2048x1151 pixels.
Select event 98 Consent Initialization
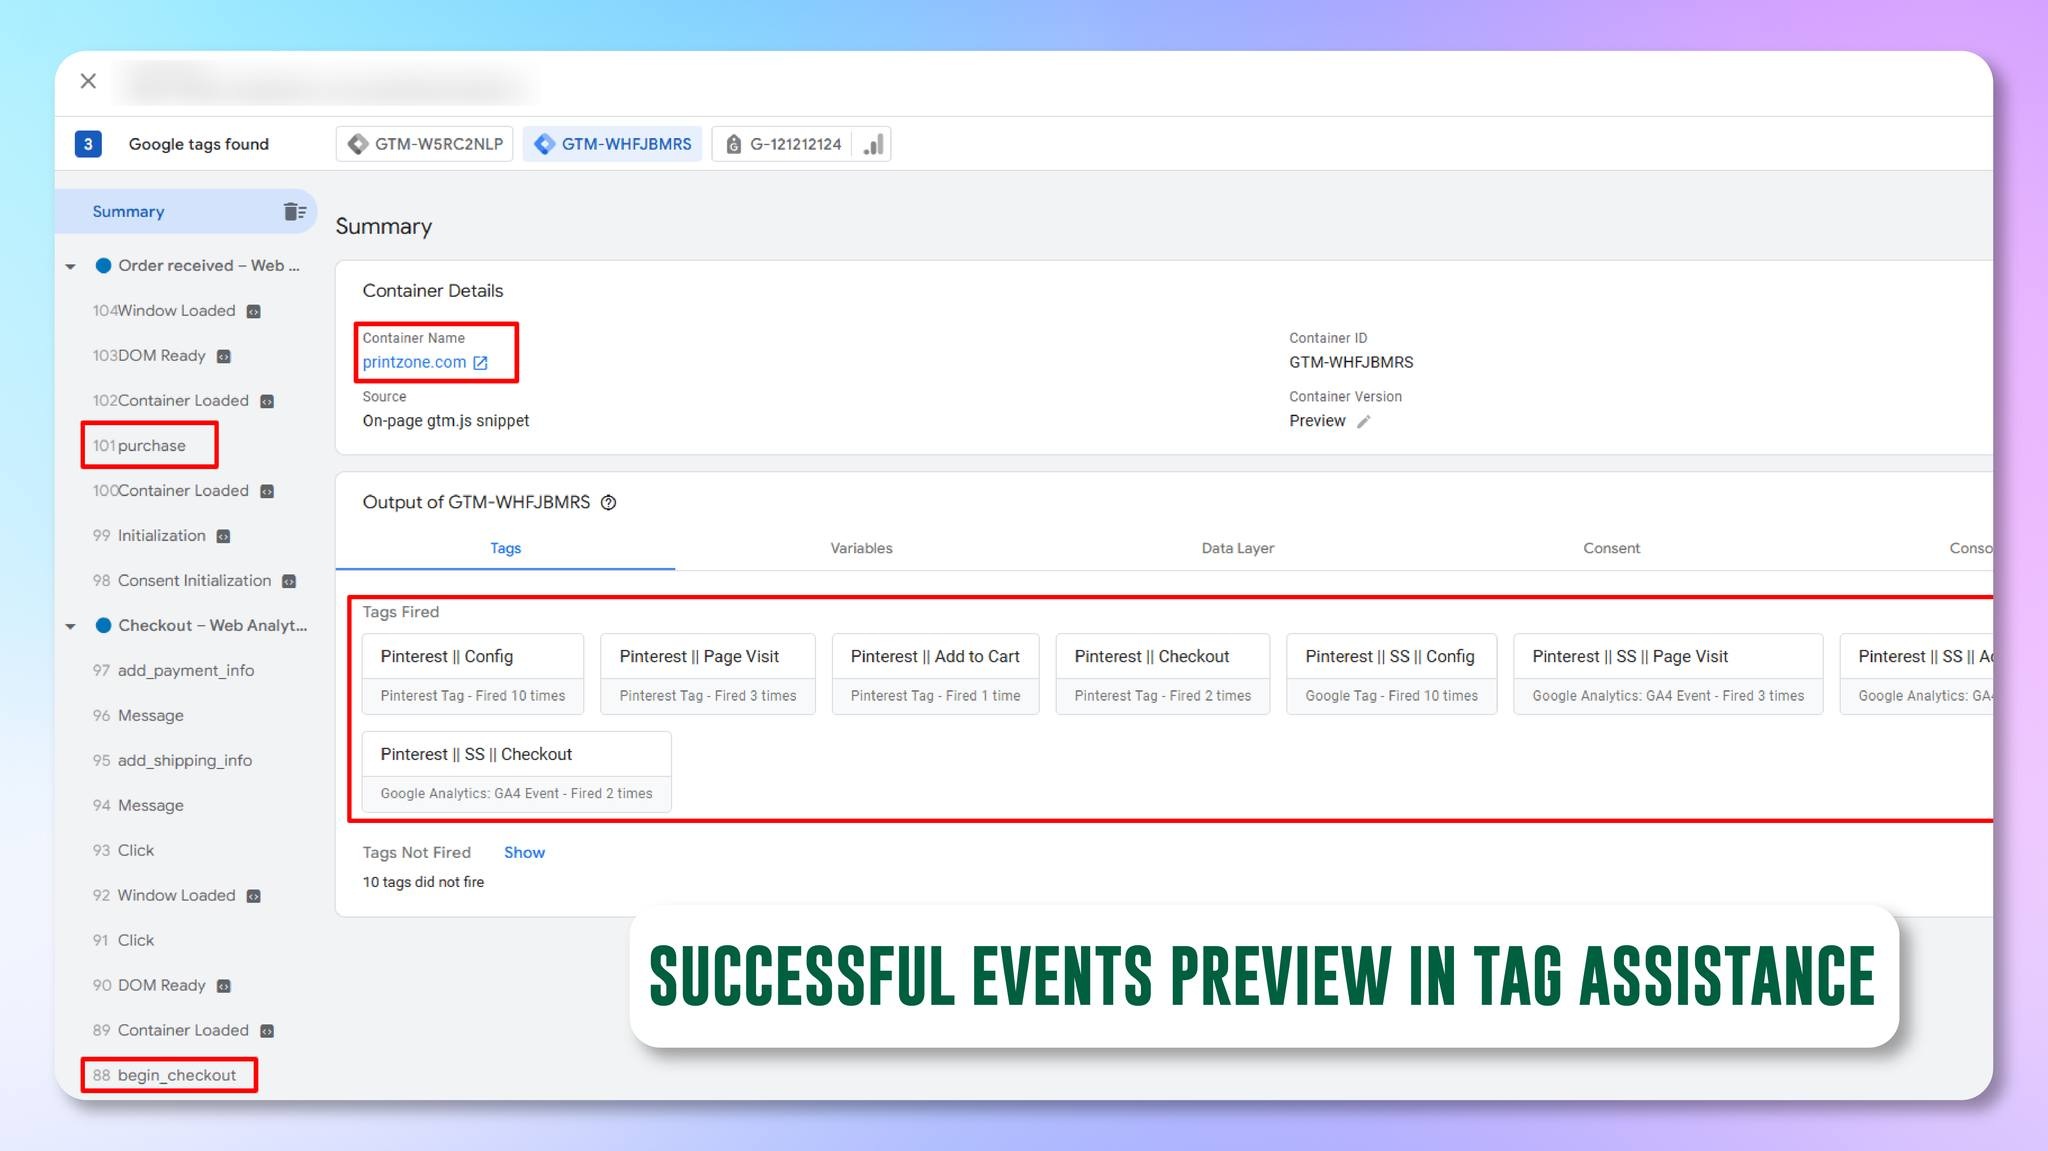tap(182, 581)
